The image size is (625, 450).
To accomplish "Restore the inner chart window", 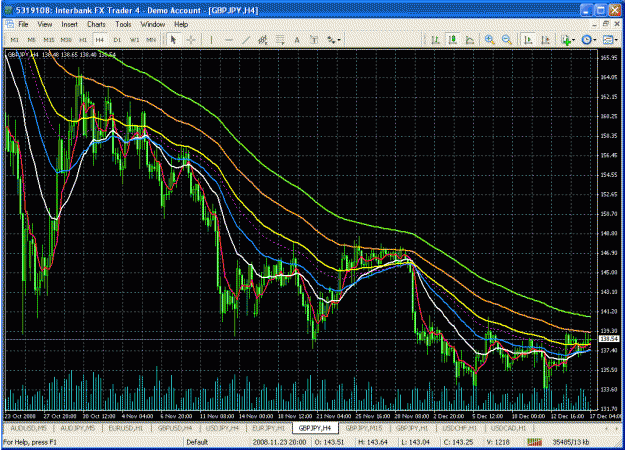I will (606, 24).
